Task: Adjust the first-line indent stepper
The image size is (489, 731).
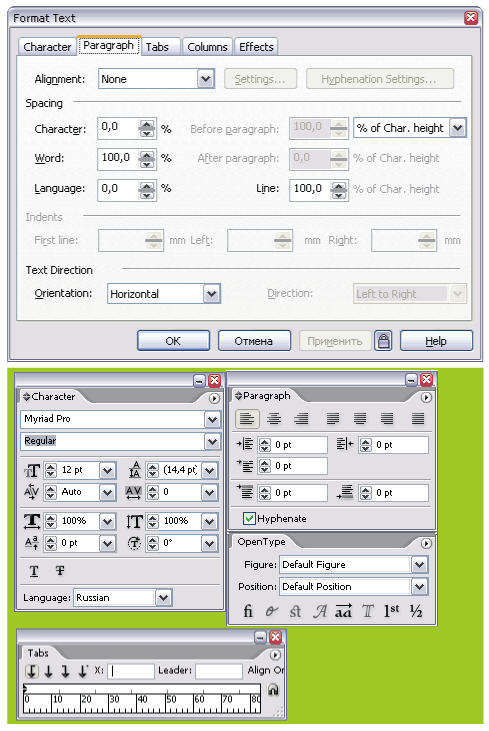Action: (x=265, y=466)
